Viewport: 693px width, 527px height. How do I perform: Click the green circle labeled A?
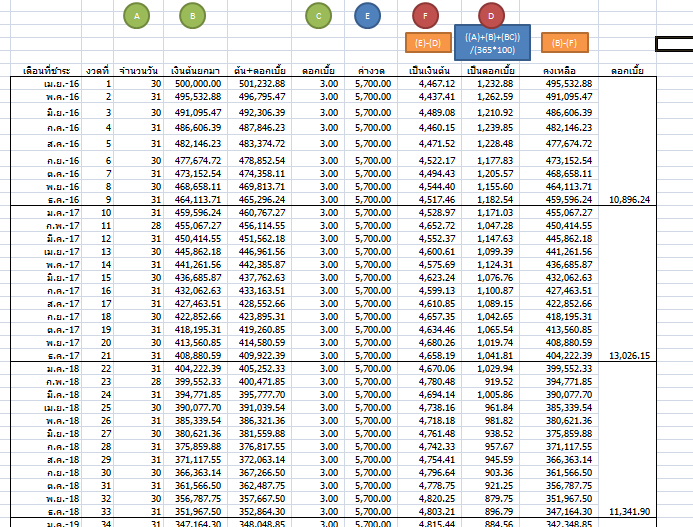[137, 16]
